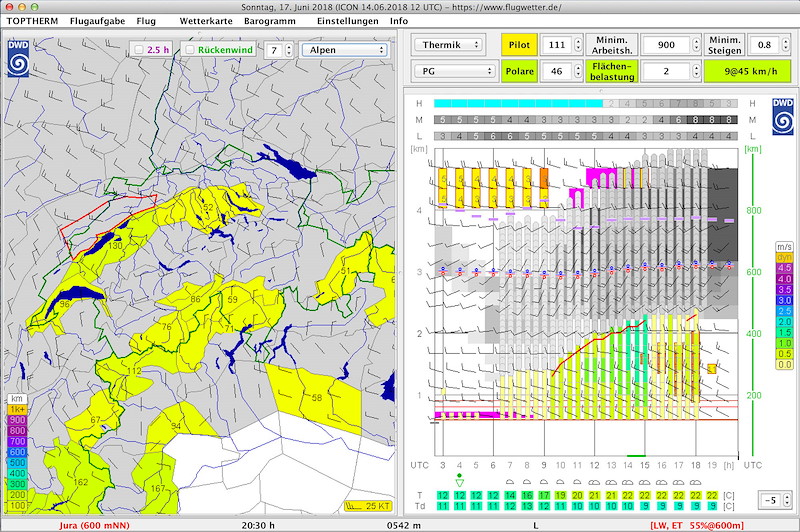Click the cumulus cloud icon below hour 18
The image size is (800, 532).
pyautogui.click(x=695, y=482)
